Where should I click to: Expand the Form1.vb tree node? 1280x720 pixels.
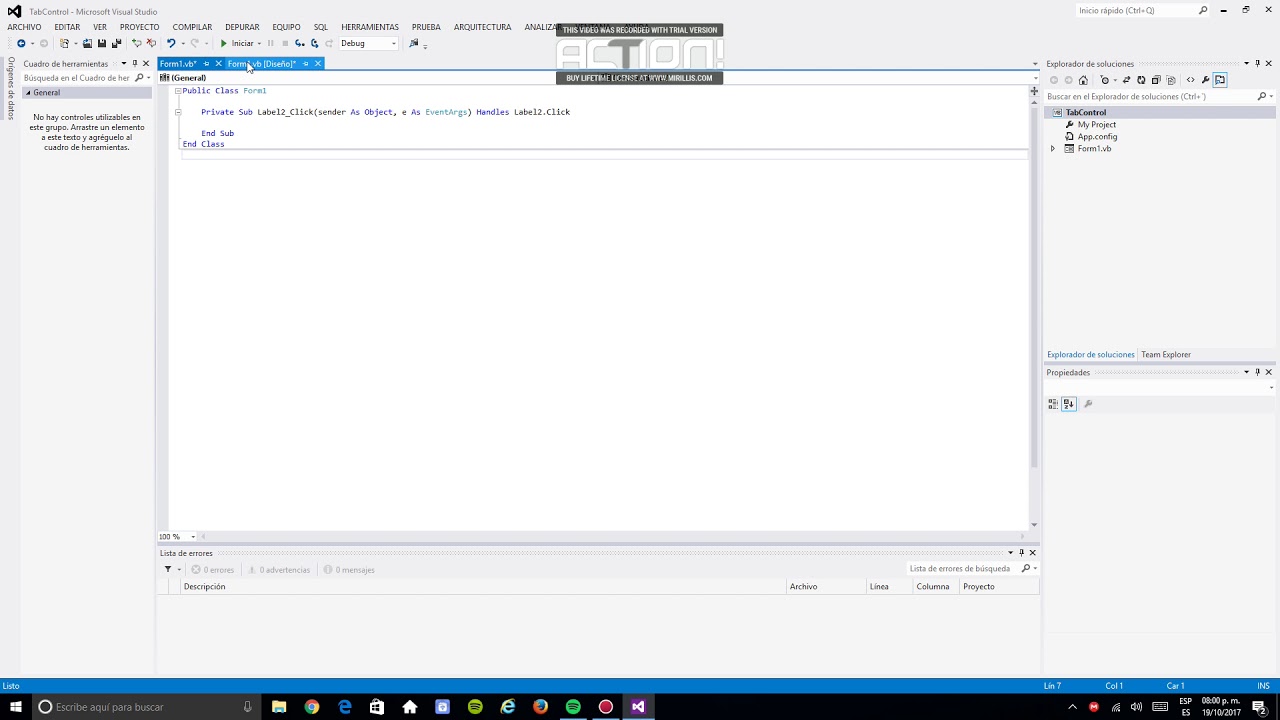1052,149
